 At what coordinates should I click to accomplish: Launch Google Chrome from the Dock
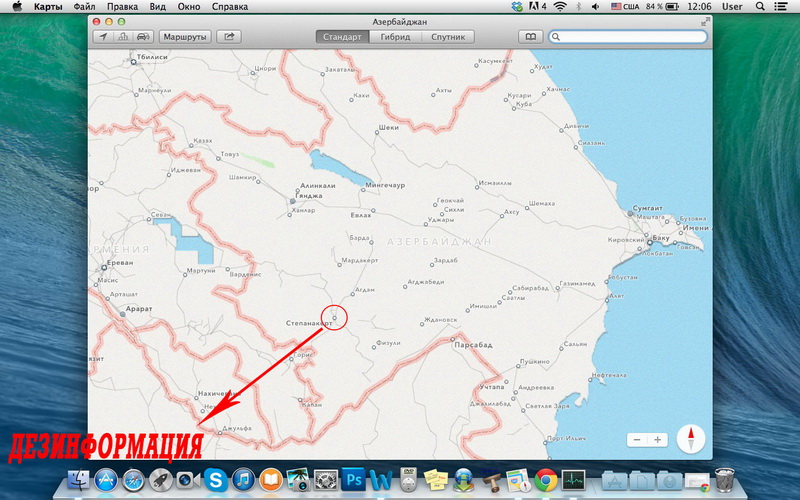coord(546,480)
